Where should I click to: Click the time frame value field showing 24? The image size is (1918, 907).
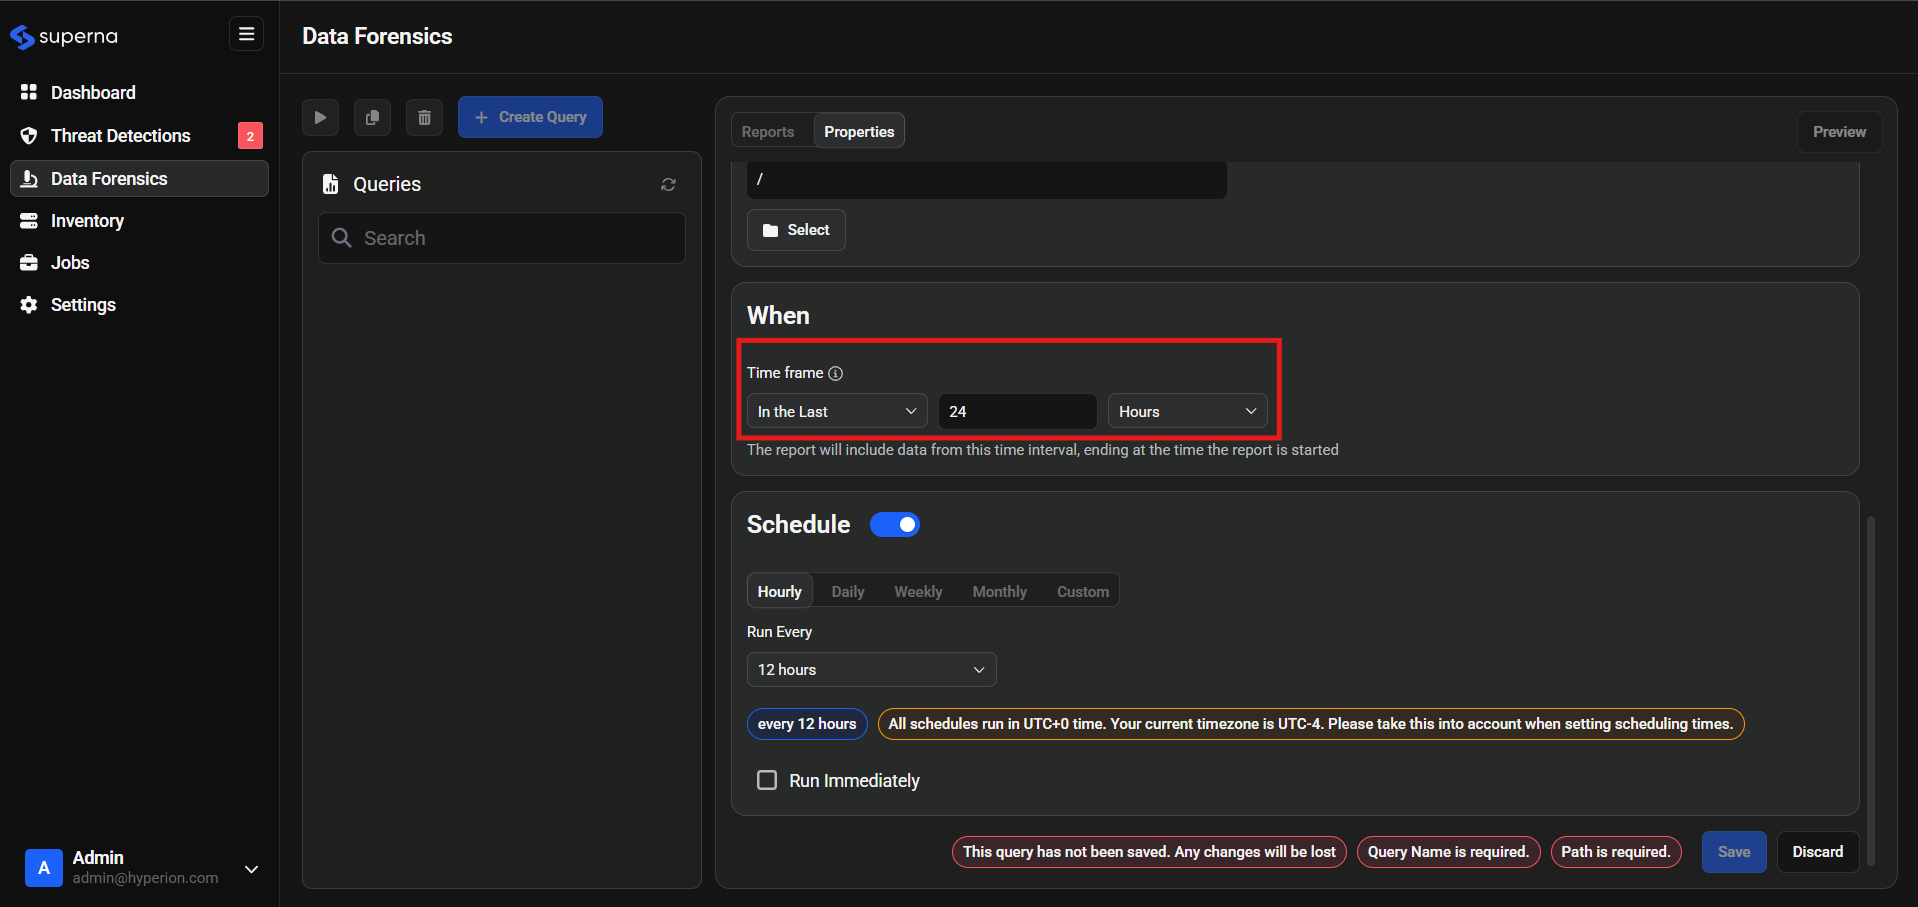[x=1017, y=411]
